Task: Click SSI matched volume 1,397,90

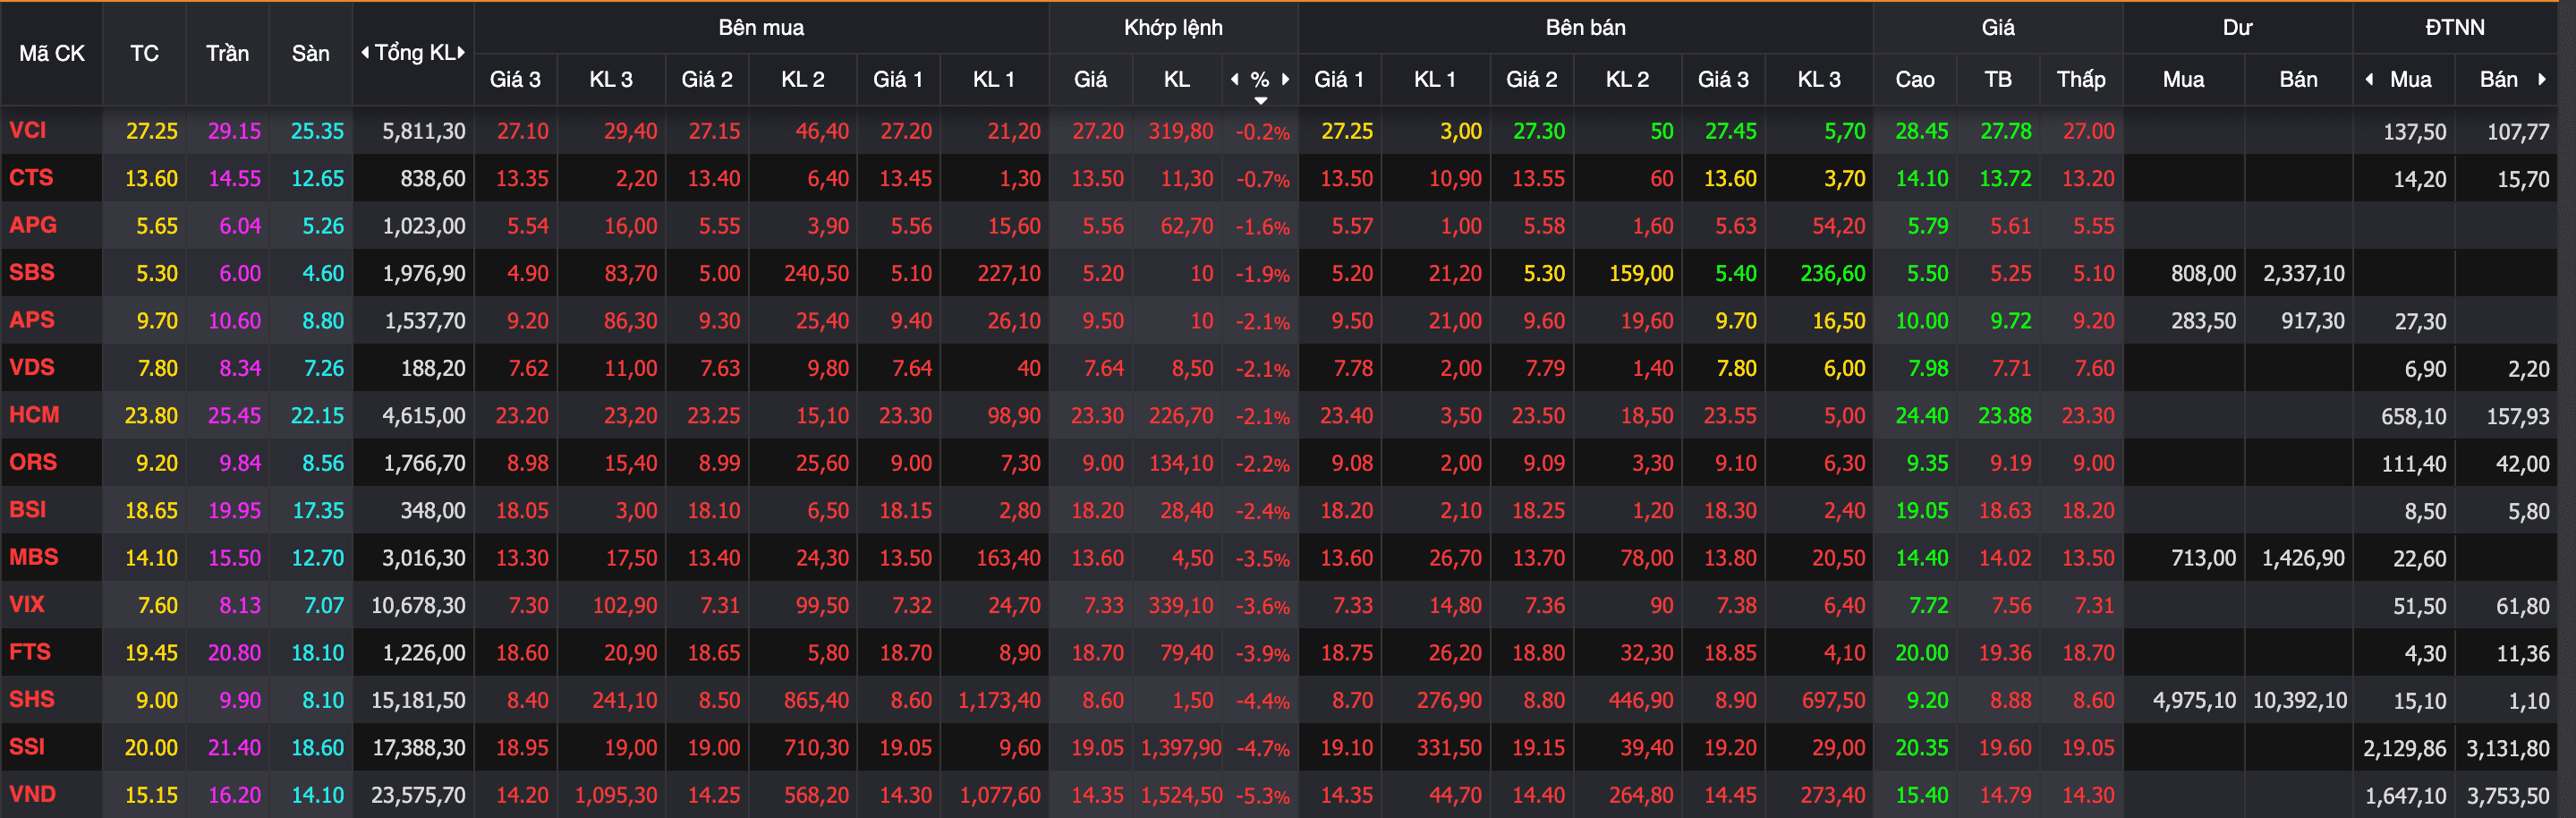Action: point(1181,748)
